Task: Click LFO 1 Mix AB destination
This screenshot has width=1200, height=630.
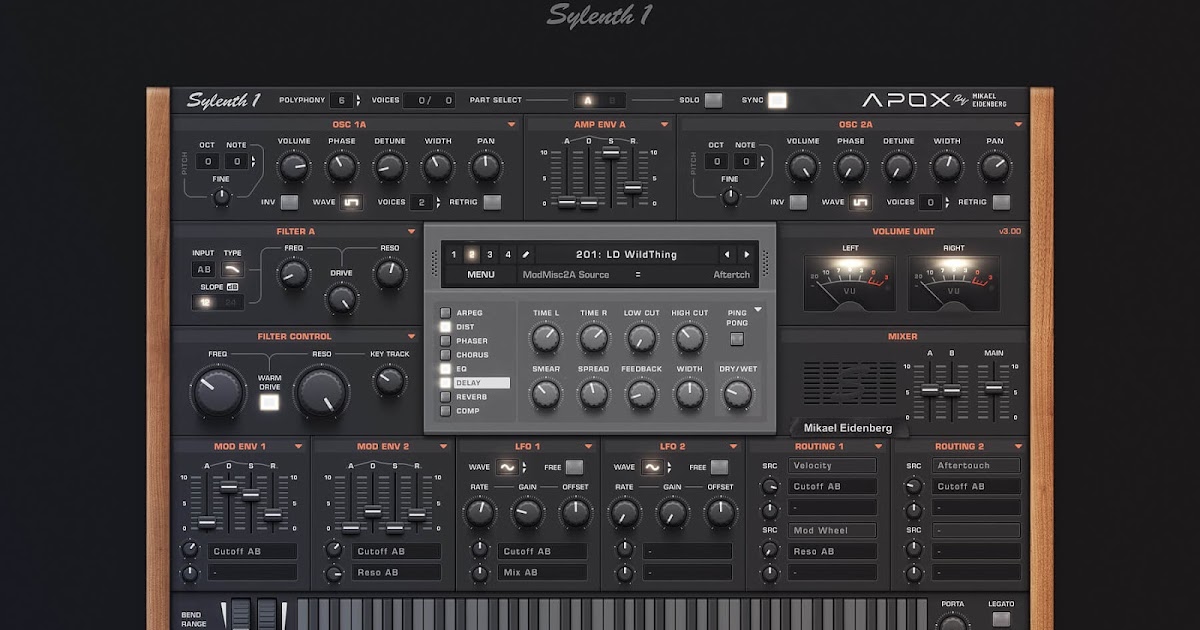Action: pos(541,573)
